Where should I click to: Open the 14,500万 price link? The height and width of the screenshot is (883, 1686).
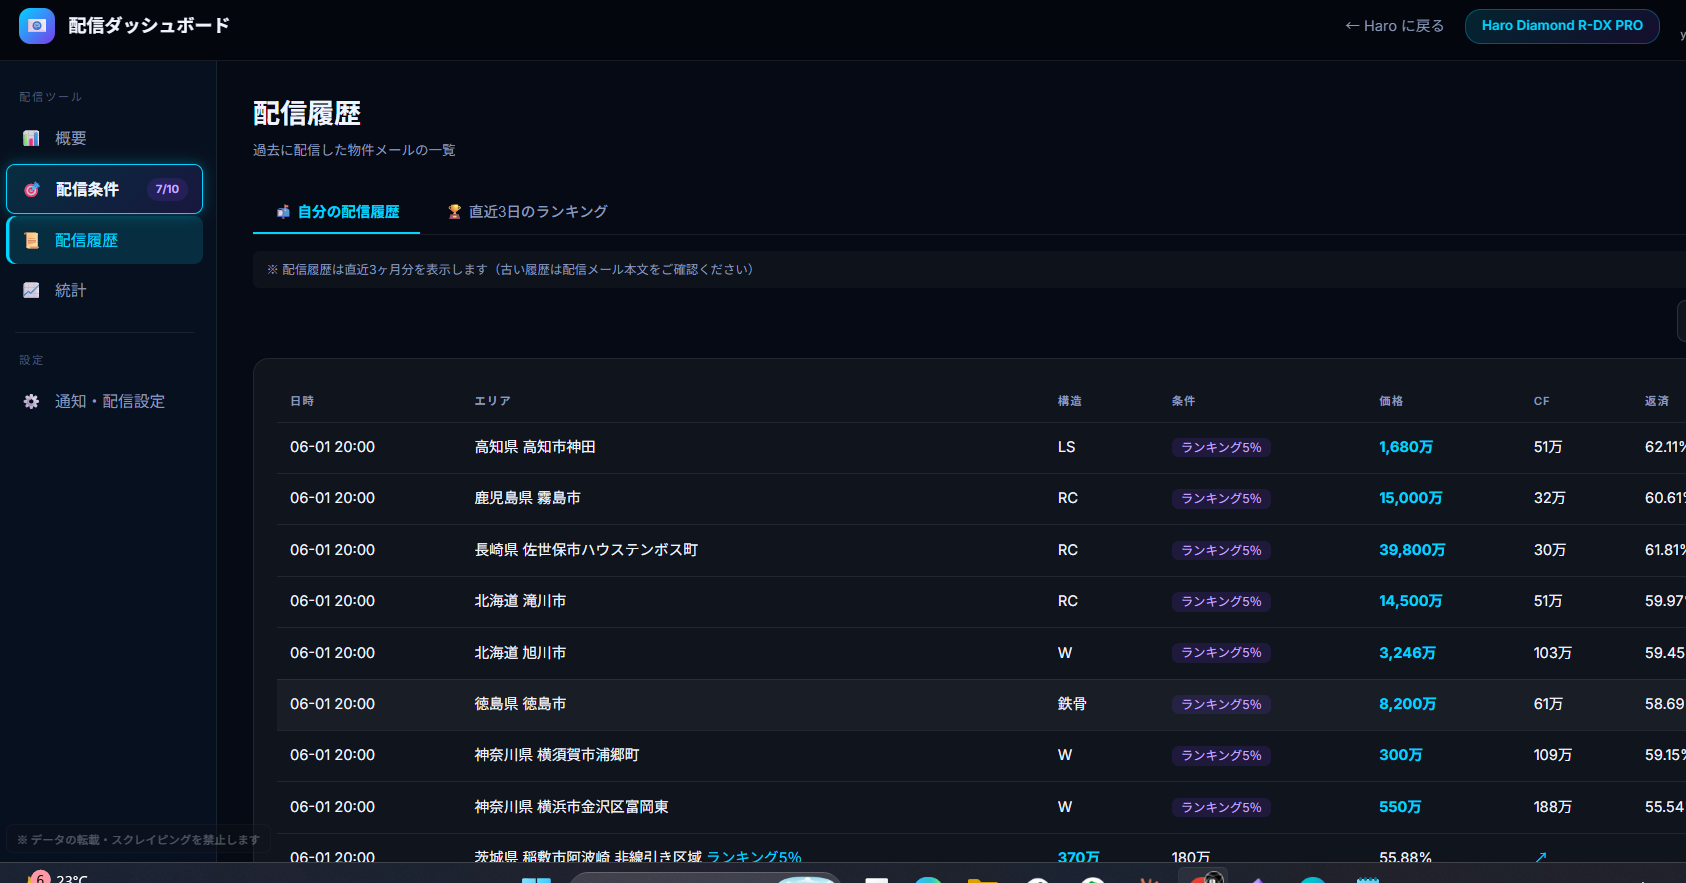[1411, 601]
